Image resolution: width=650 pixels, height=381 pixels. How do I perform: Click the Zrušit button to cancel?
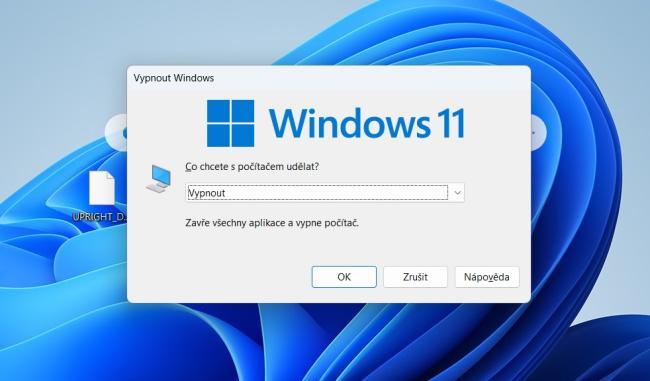click(415, 277)
